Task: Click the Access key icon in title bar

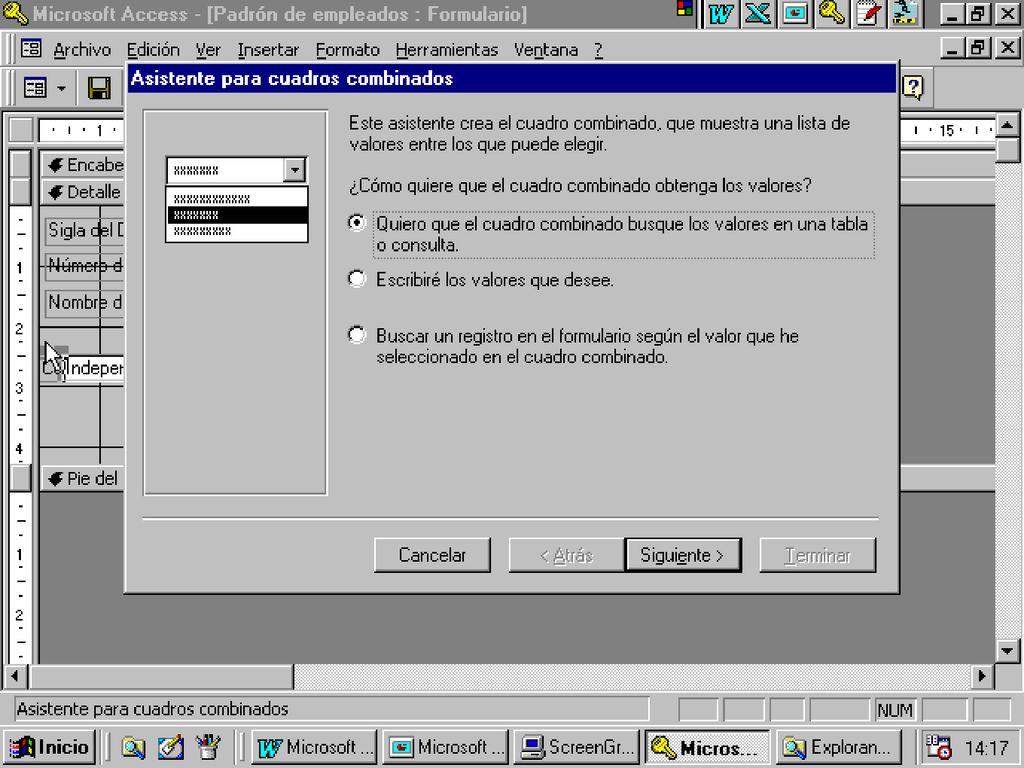Action: pos(14,13)
